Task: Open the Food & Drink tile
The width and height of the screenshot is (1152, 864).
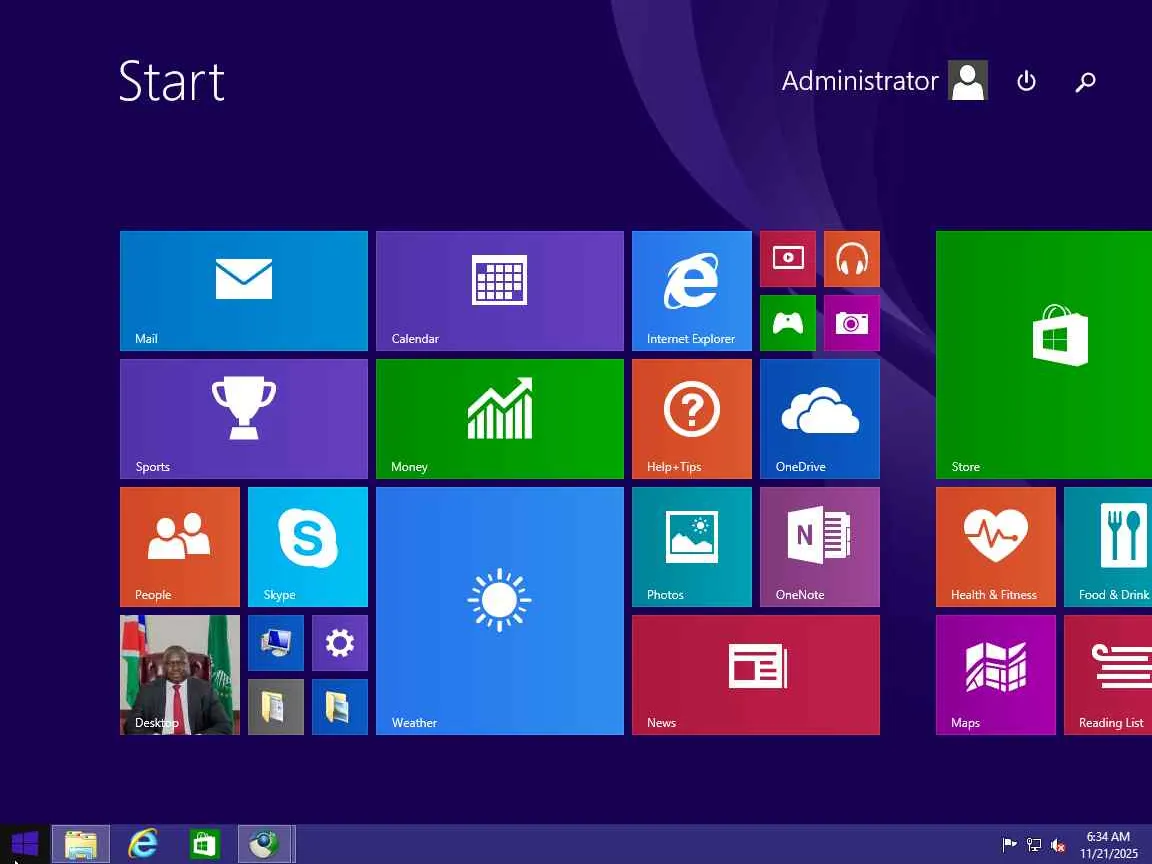Action: click(1108, 547)
